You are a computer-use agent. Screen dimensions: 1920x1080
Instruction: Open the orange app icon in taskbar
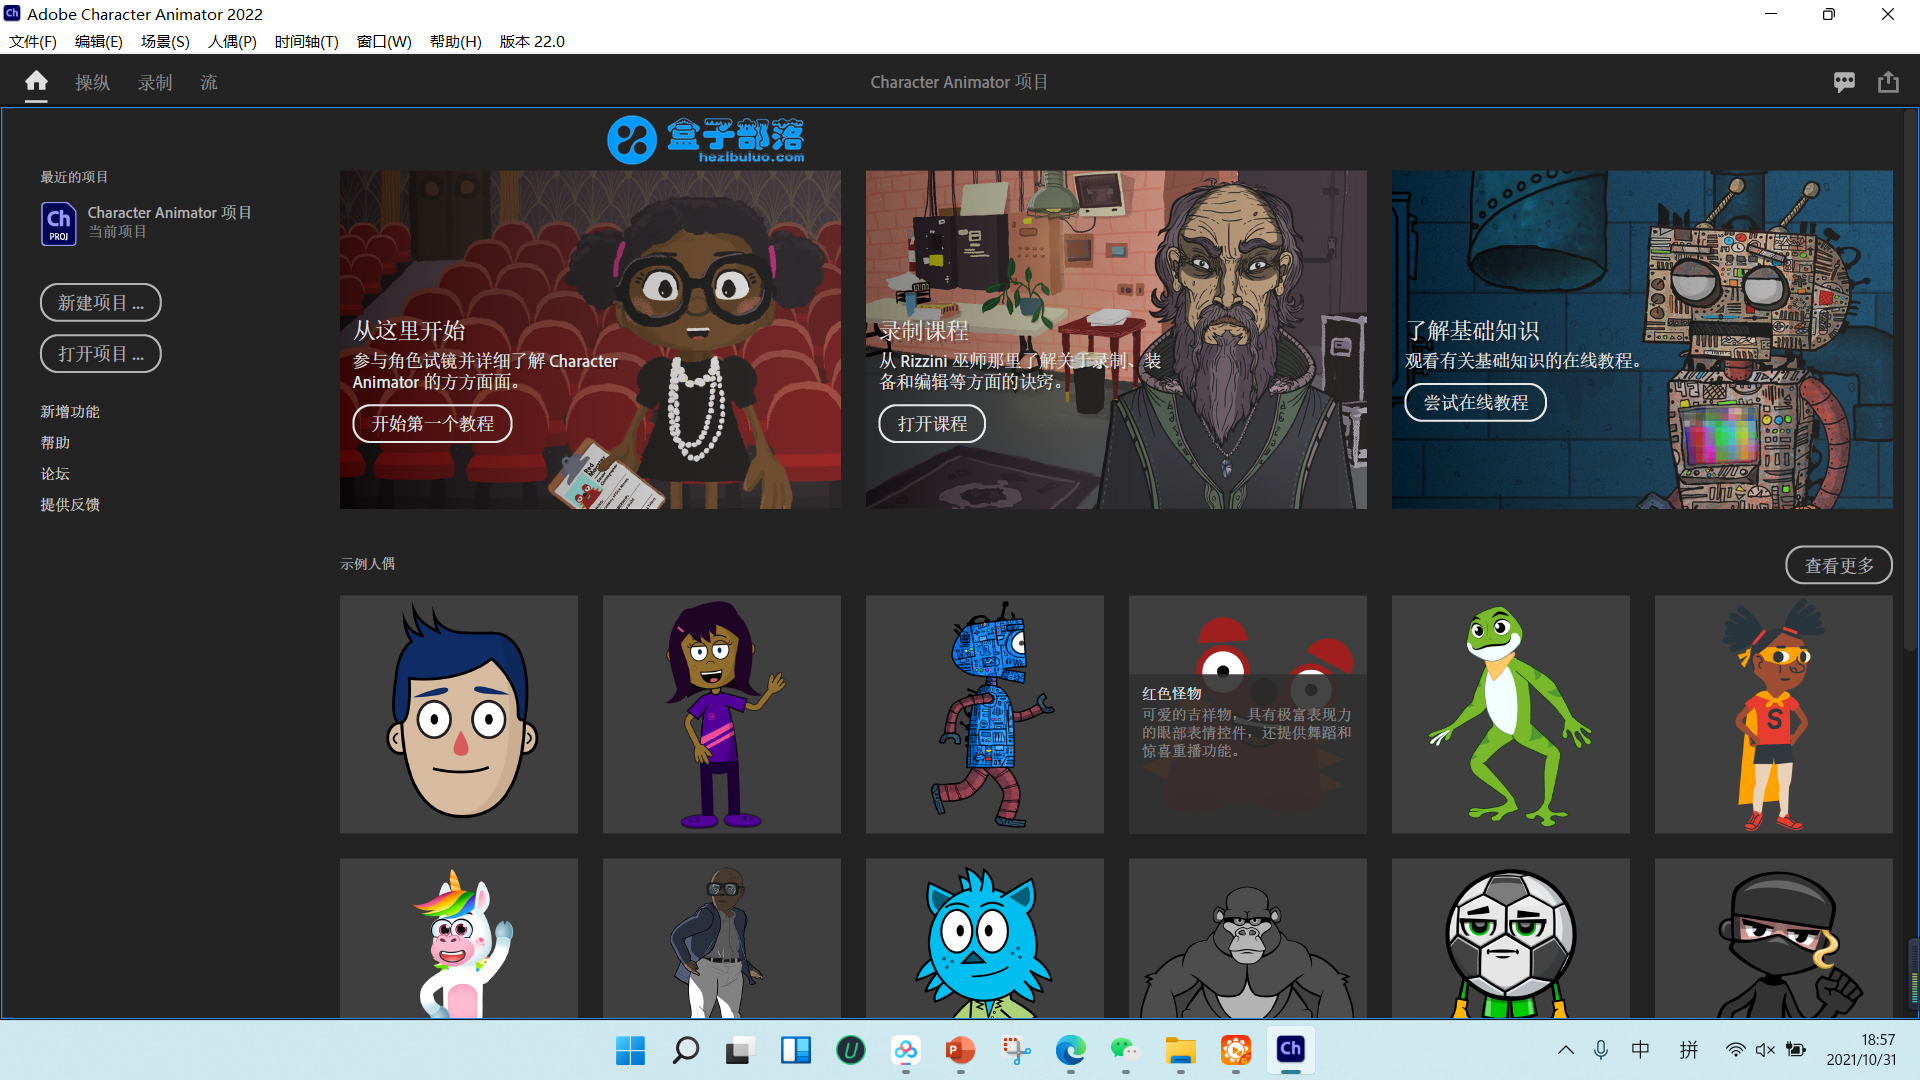(x=1235, y=1050)
